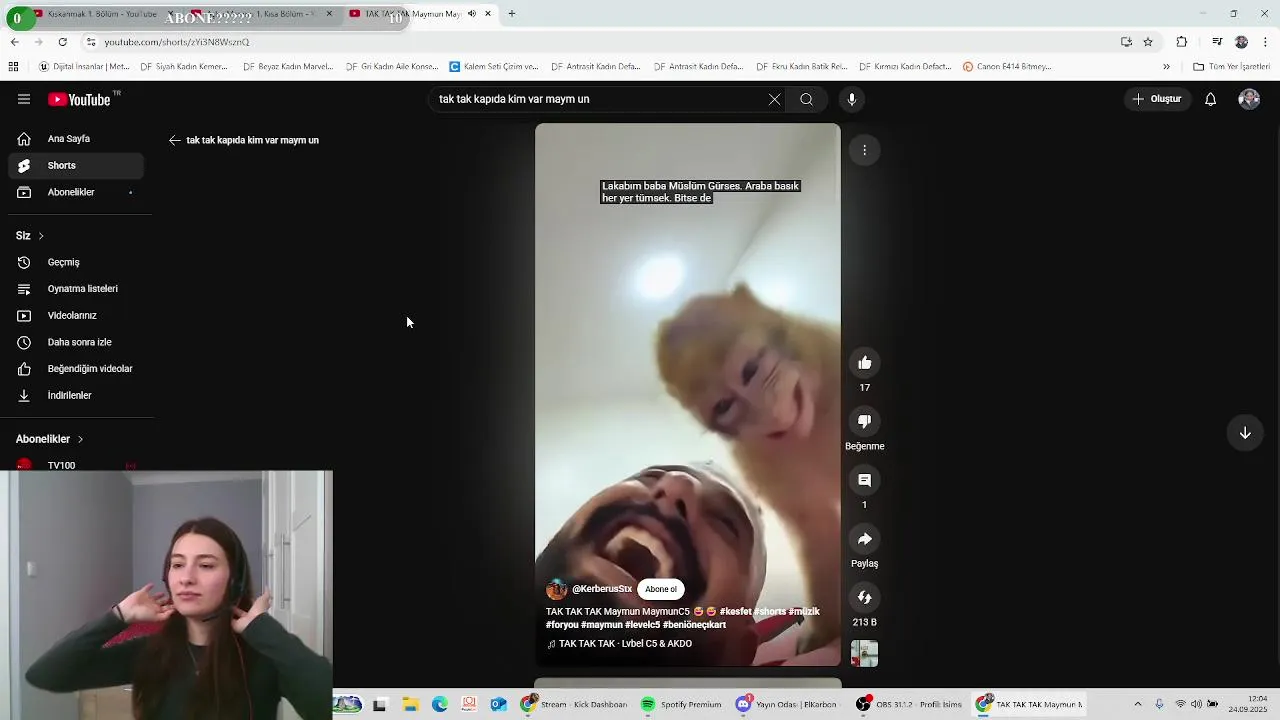Clear the search box with X

click(774, 99)
